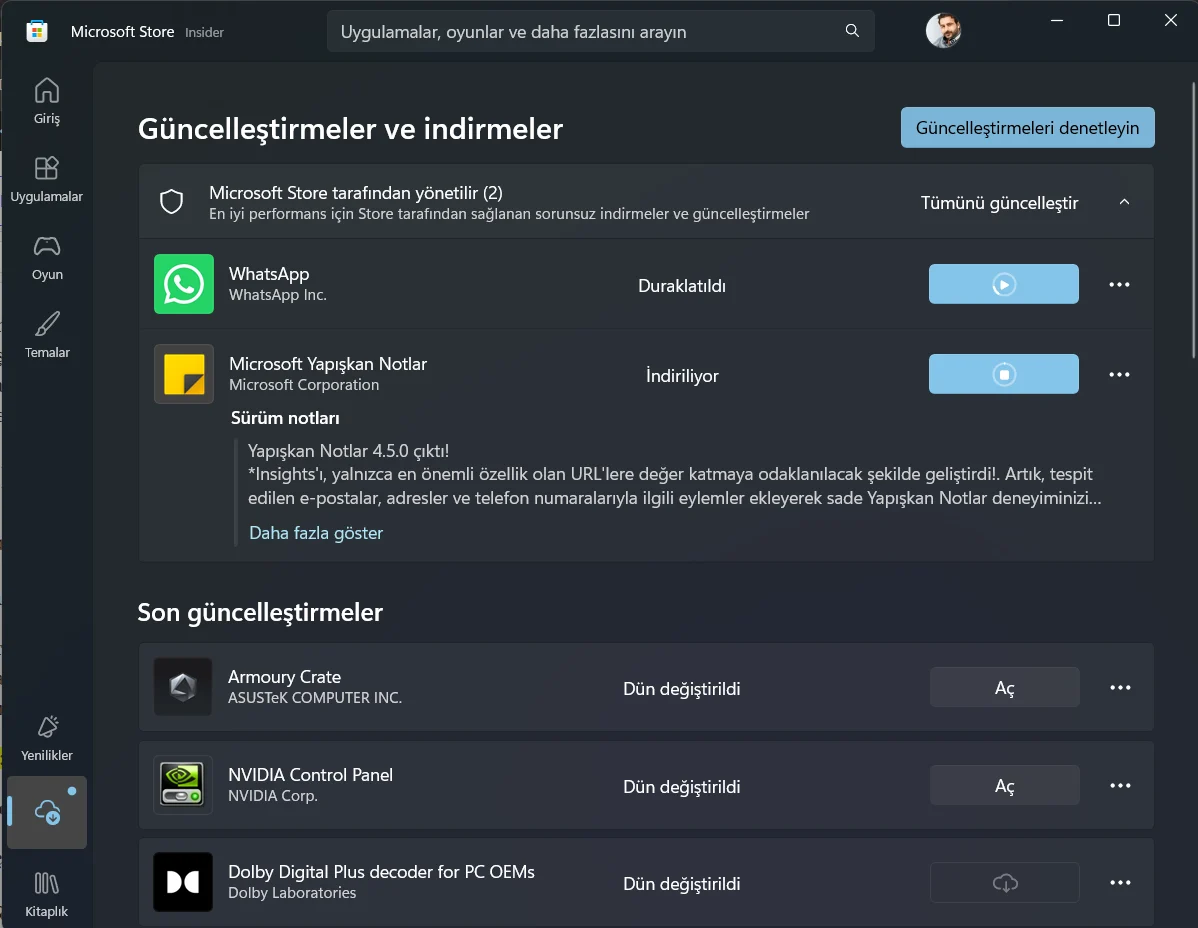
Task: Click the NVIDIA Control Panel app icon
Action: (x=183, y=784)
